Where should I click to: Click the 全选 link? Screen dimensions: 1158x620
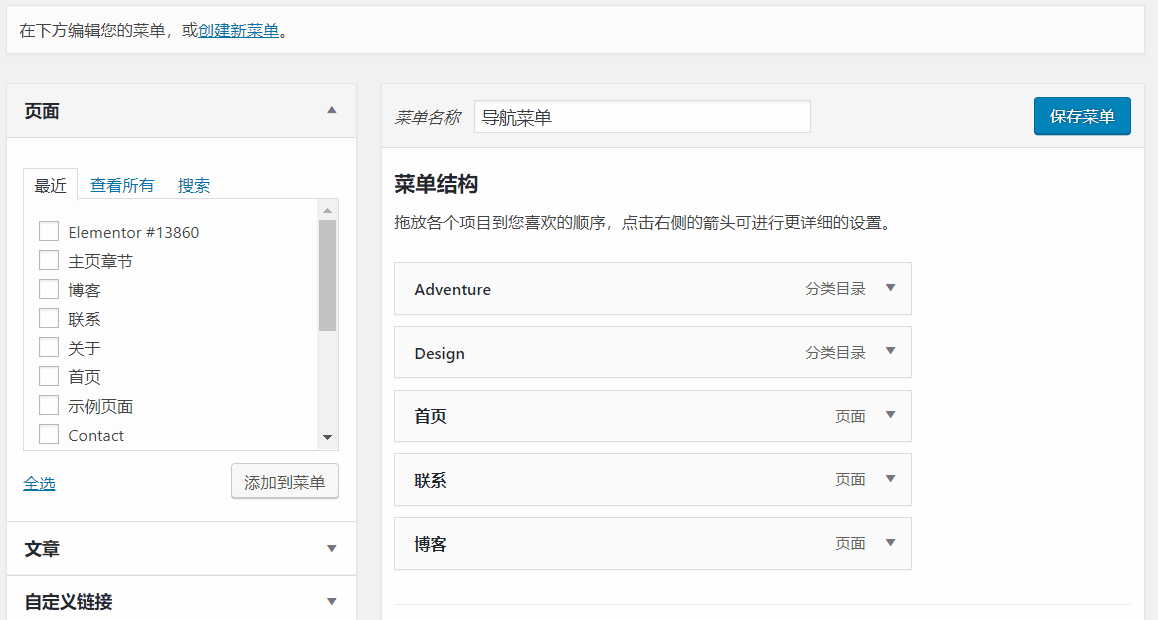point(39,483)
